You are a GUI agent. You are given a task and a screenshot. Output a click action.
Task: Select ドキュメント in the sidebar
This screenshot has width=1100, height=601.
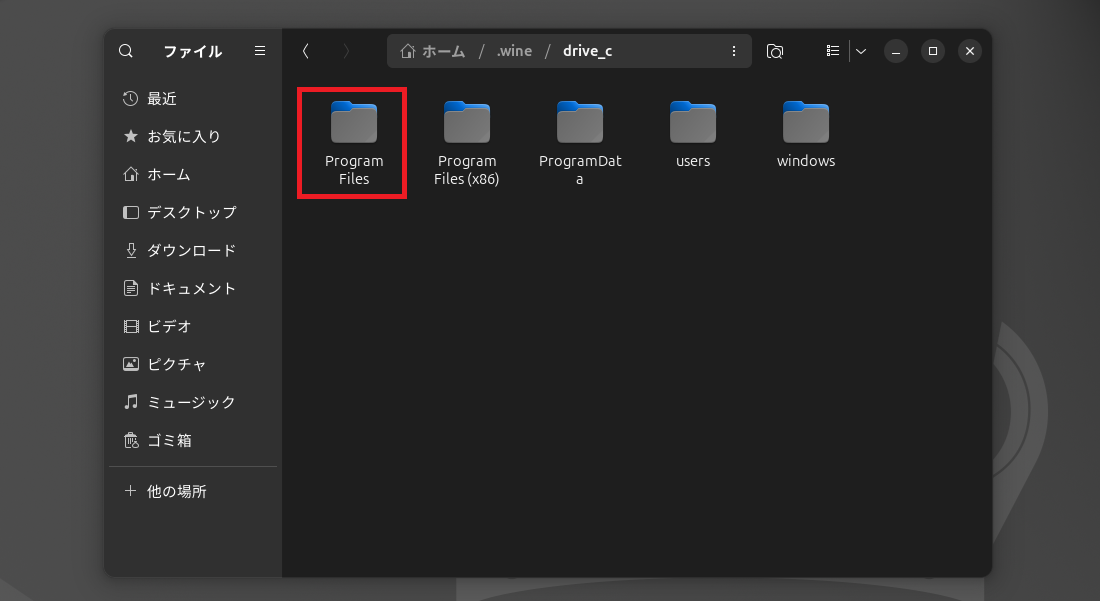coord(191,288)
